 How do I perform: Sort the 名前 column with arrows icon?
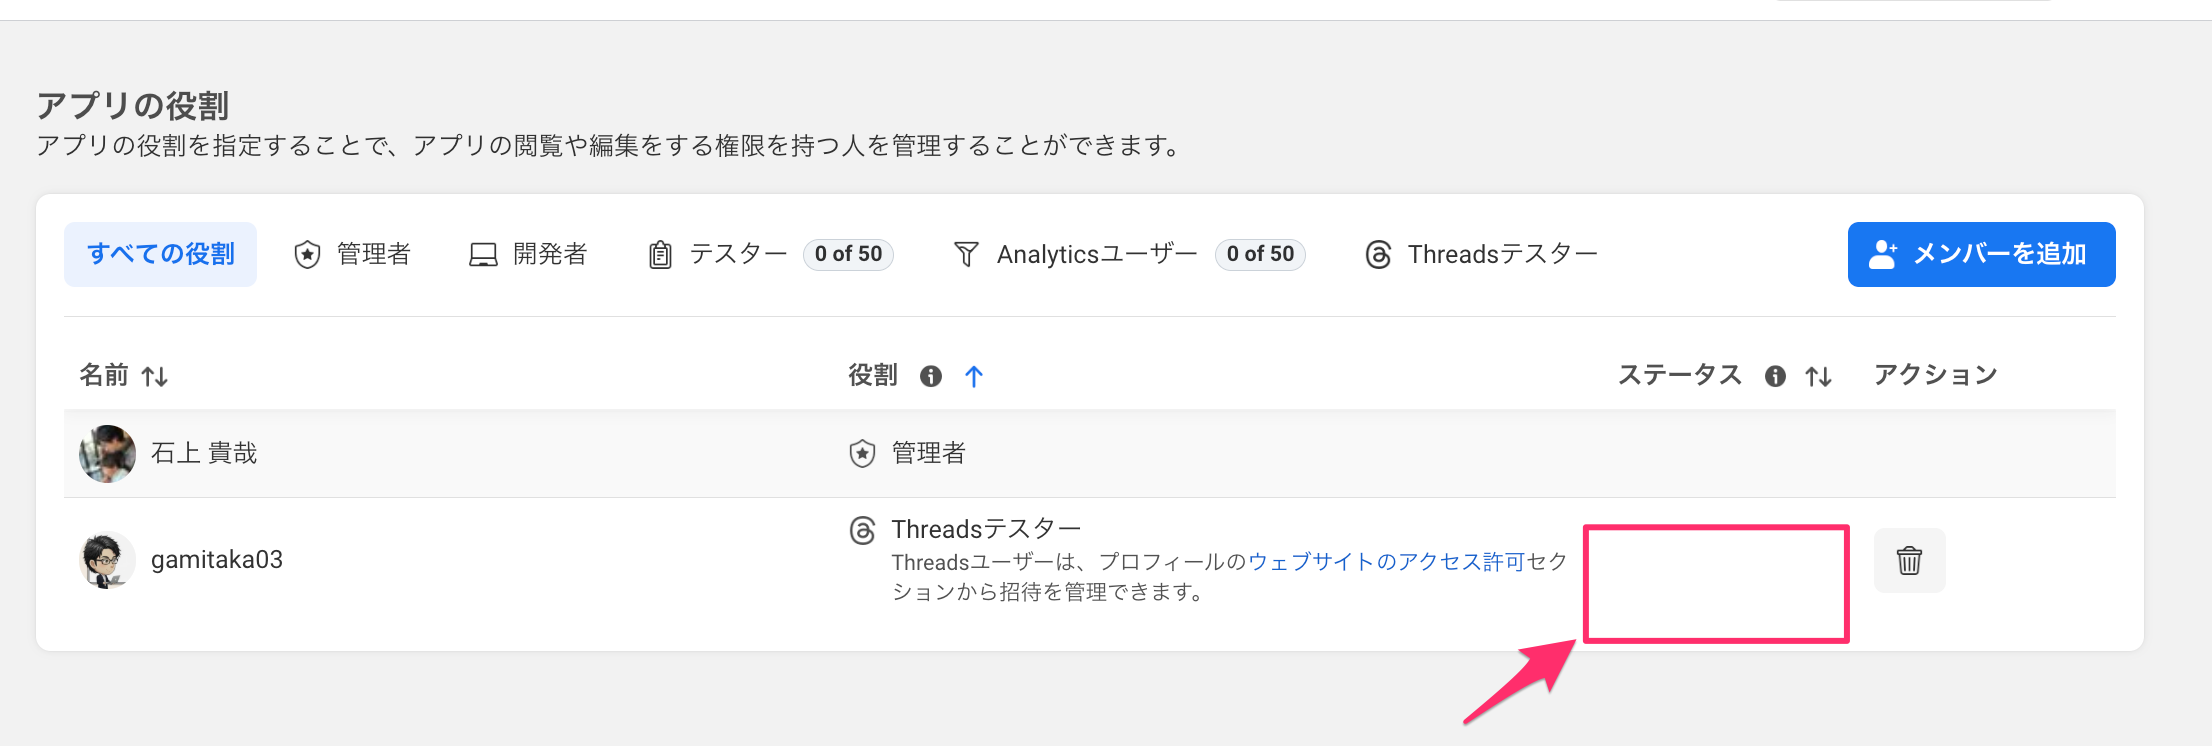155,376
